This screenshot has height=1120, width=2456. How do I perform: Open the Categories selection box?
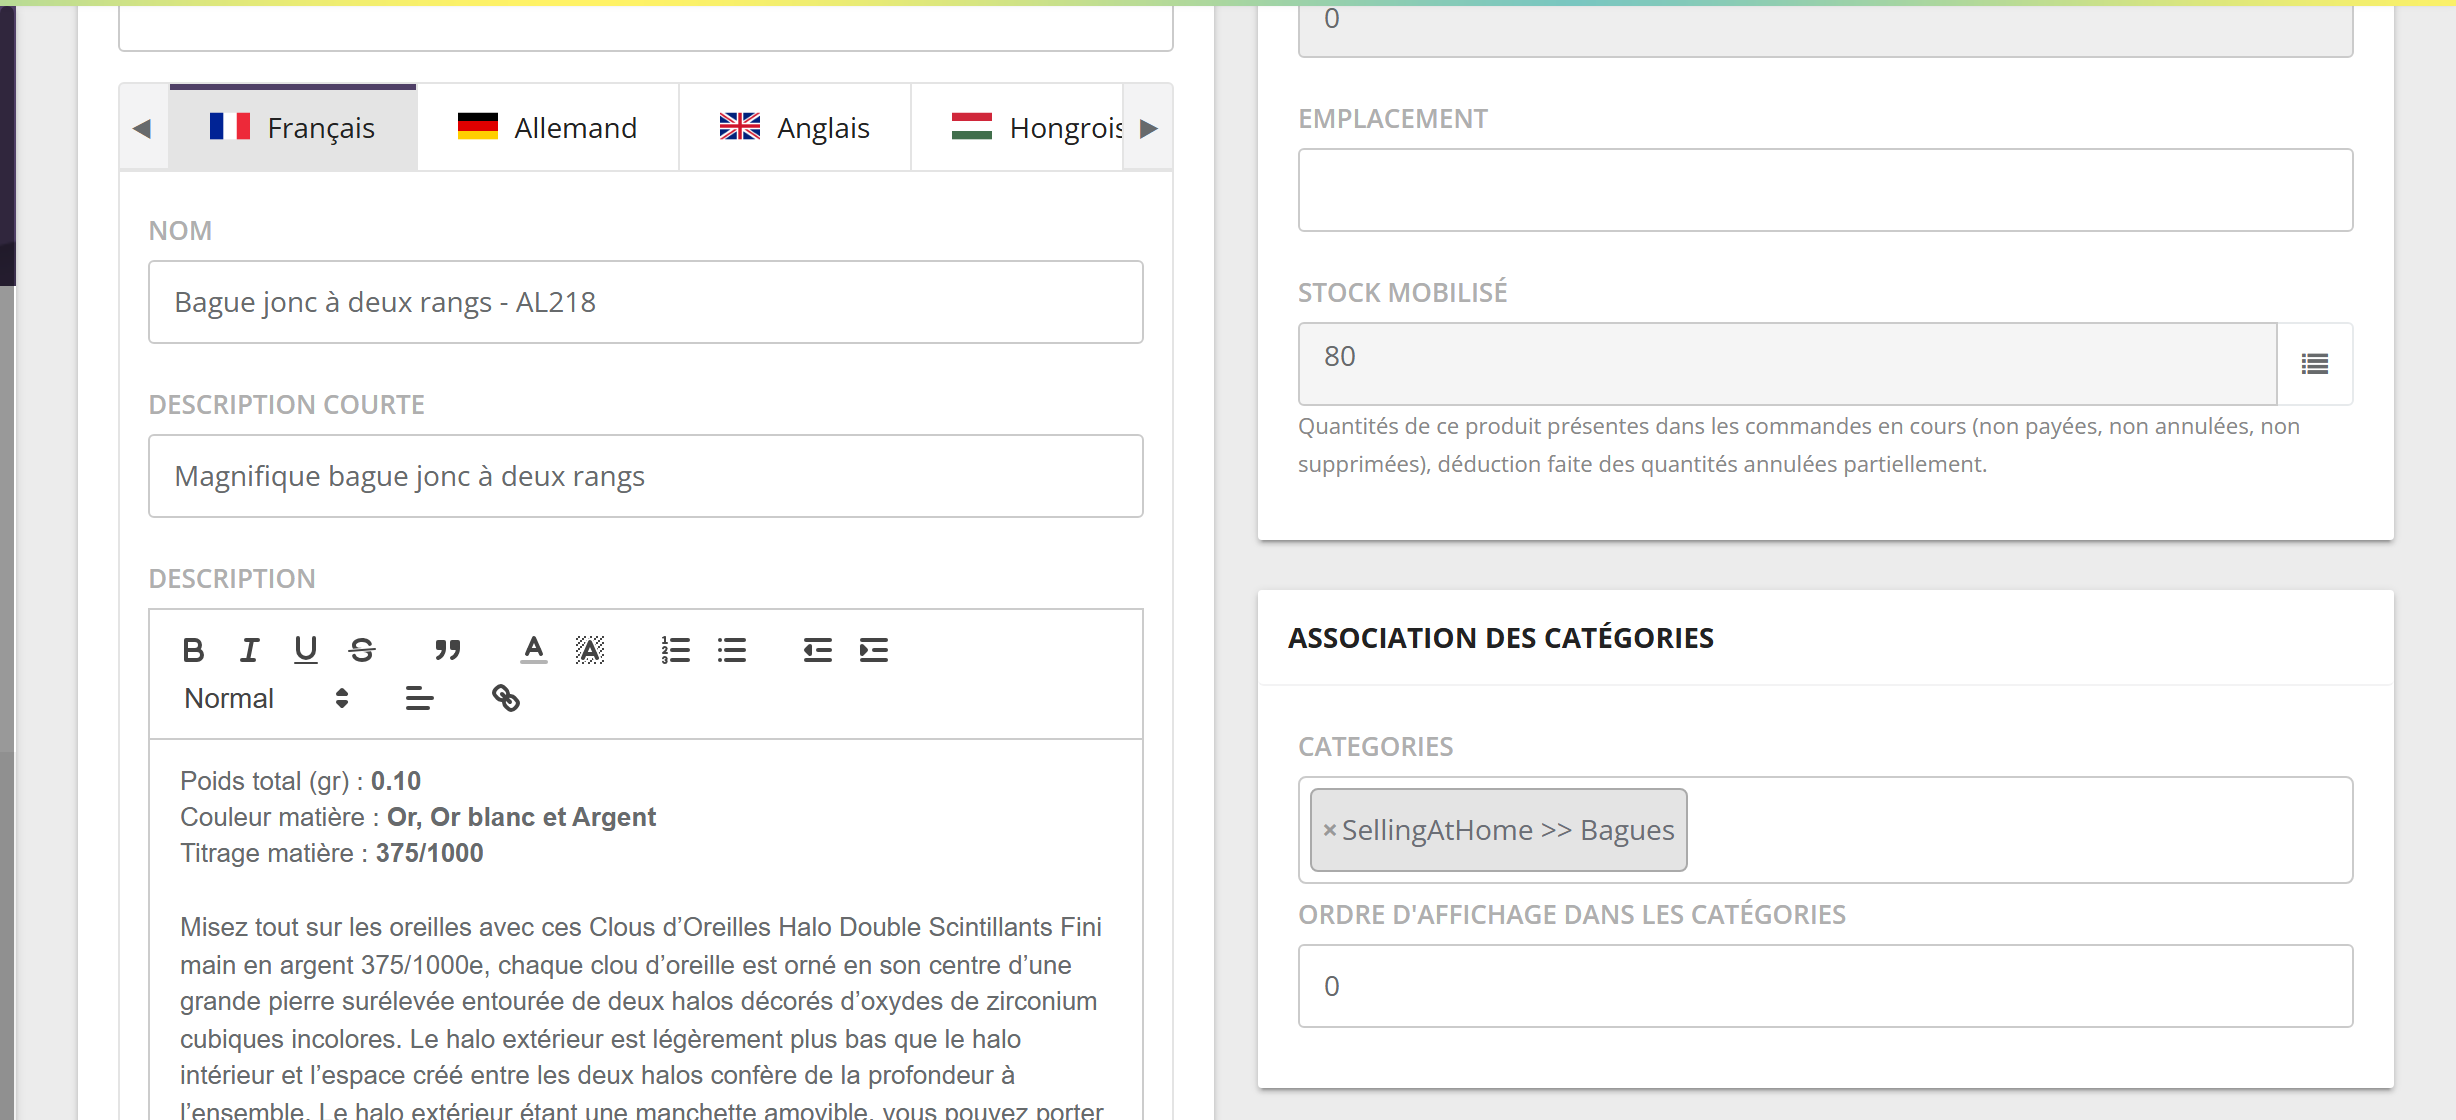pos(1825,830)
